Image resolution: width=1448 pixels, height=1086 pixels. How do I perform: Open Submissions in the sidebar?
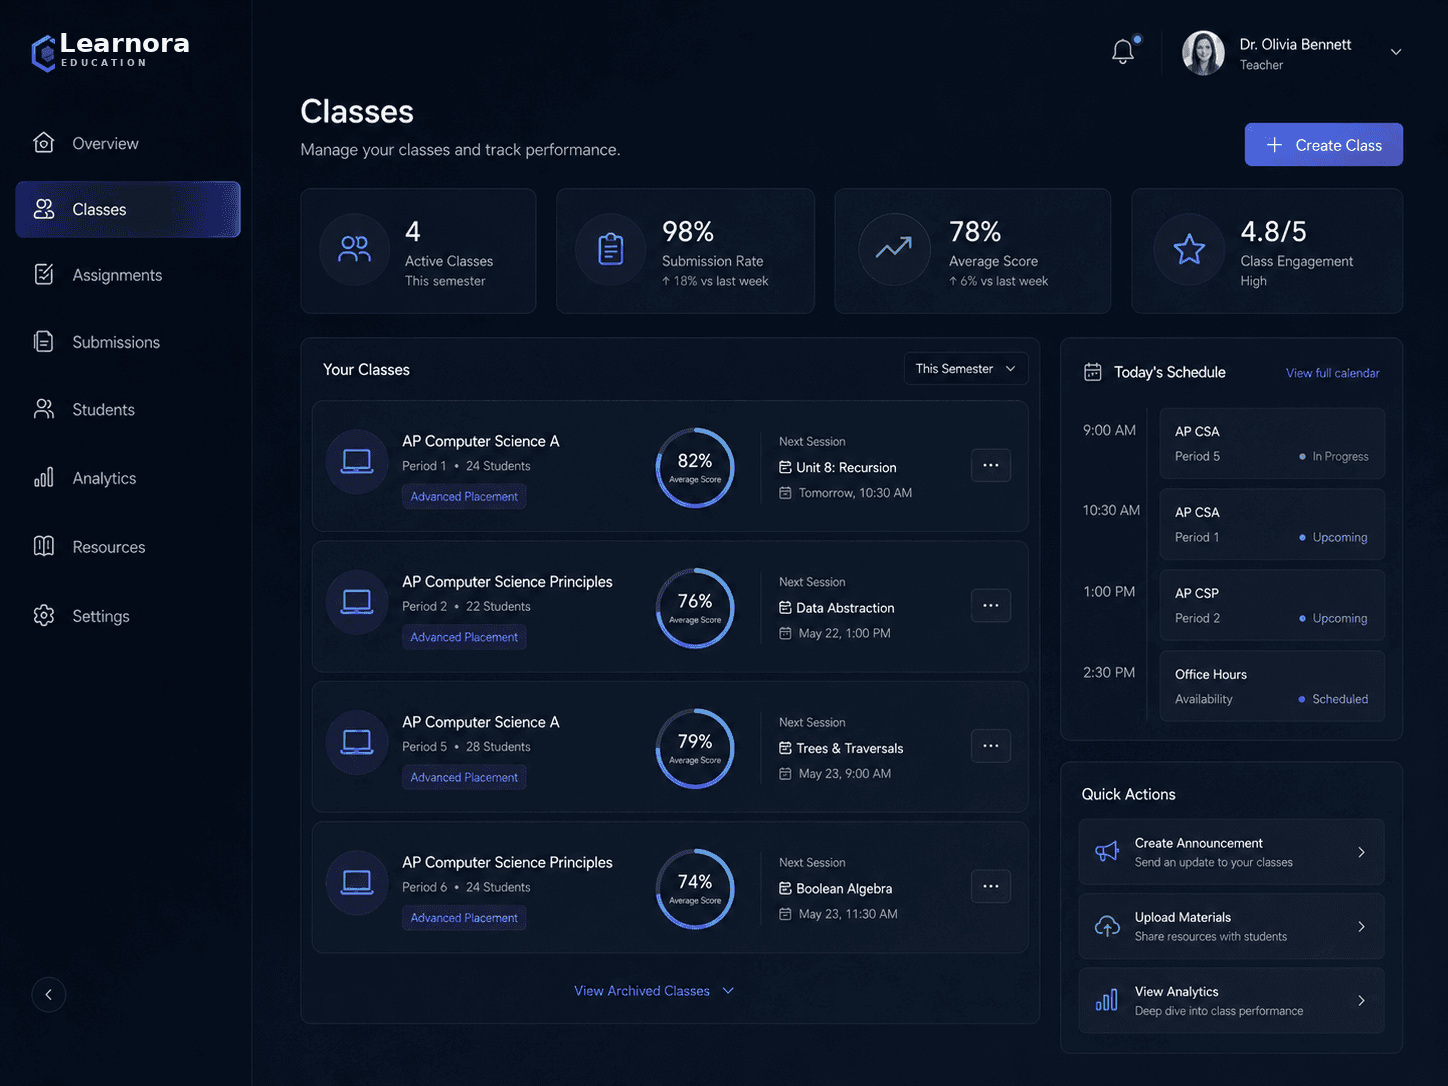pos(128,342)
